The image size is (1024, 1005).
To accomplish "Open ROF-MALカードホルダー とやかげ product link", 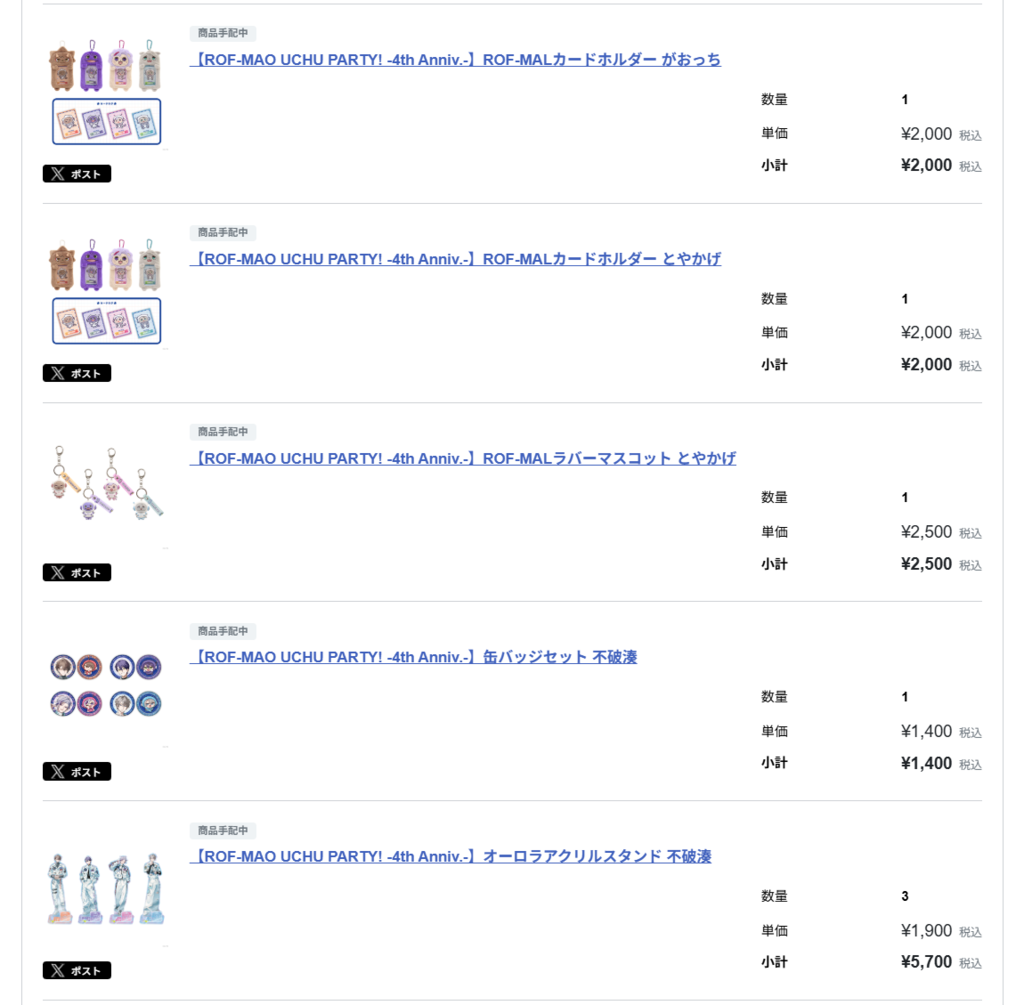I will pos(455,259).
